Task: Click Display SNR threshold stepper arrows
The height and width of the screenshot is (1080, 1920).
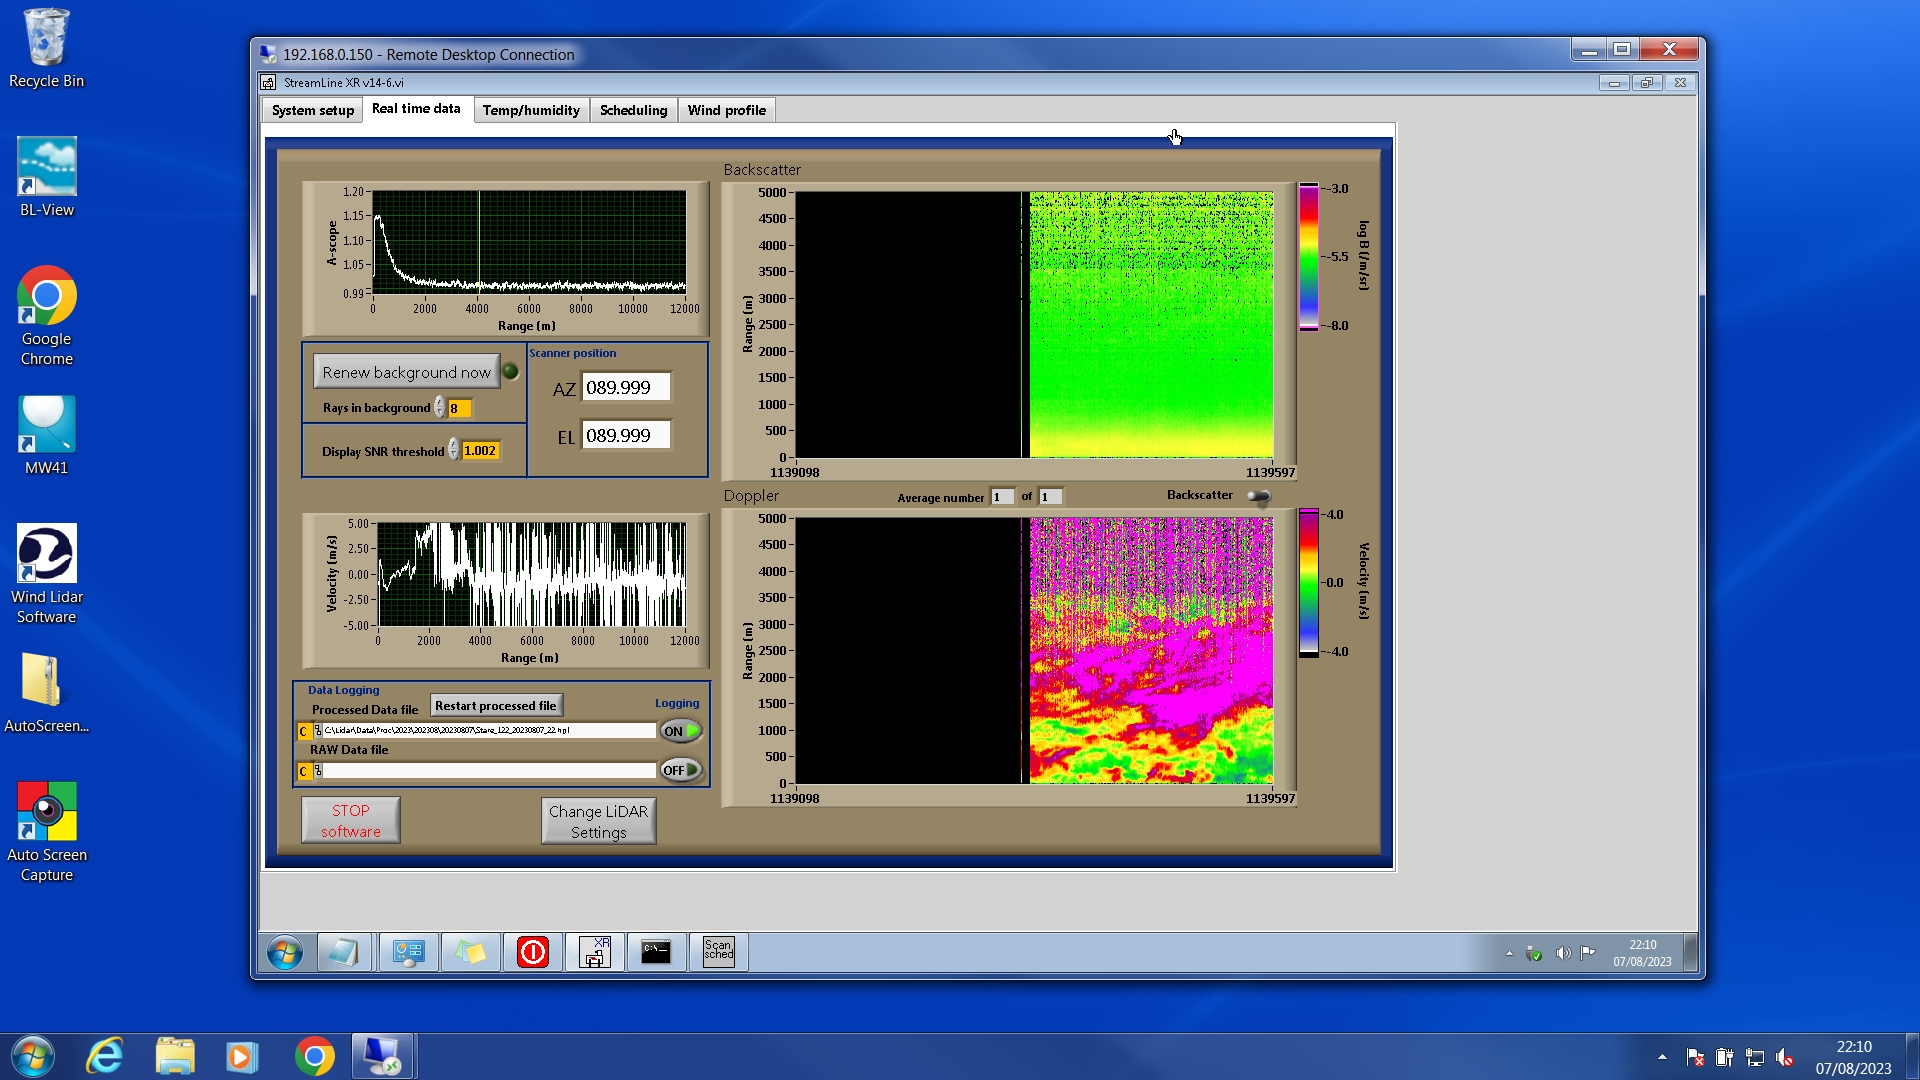Action: 454,451
